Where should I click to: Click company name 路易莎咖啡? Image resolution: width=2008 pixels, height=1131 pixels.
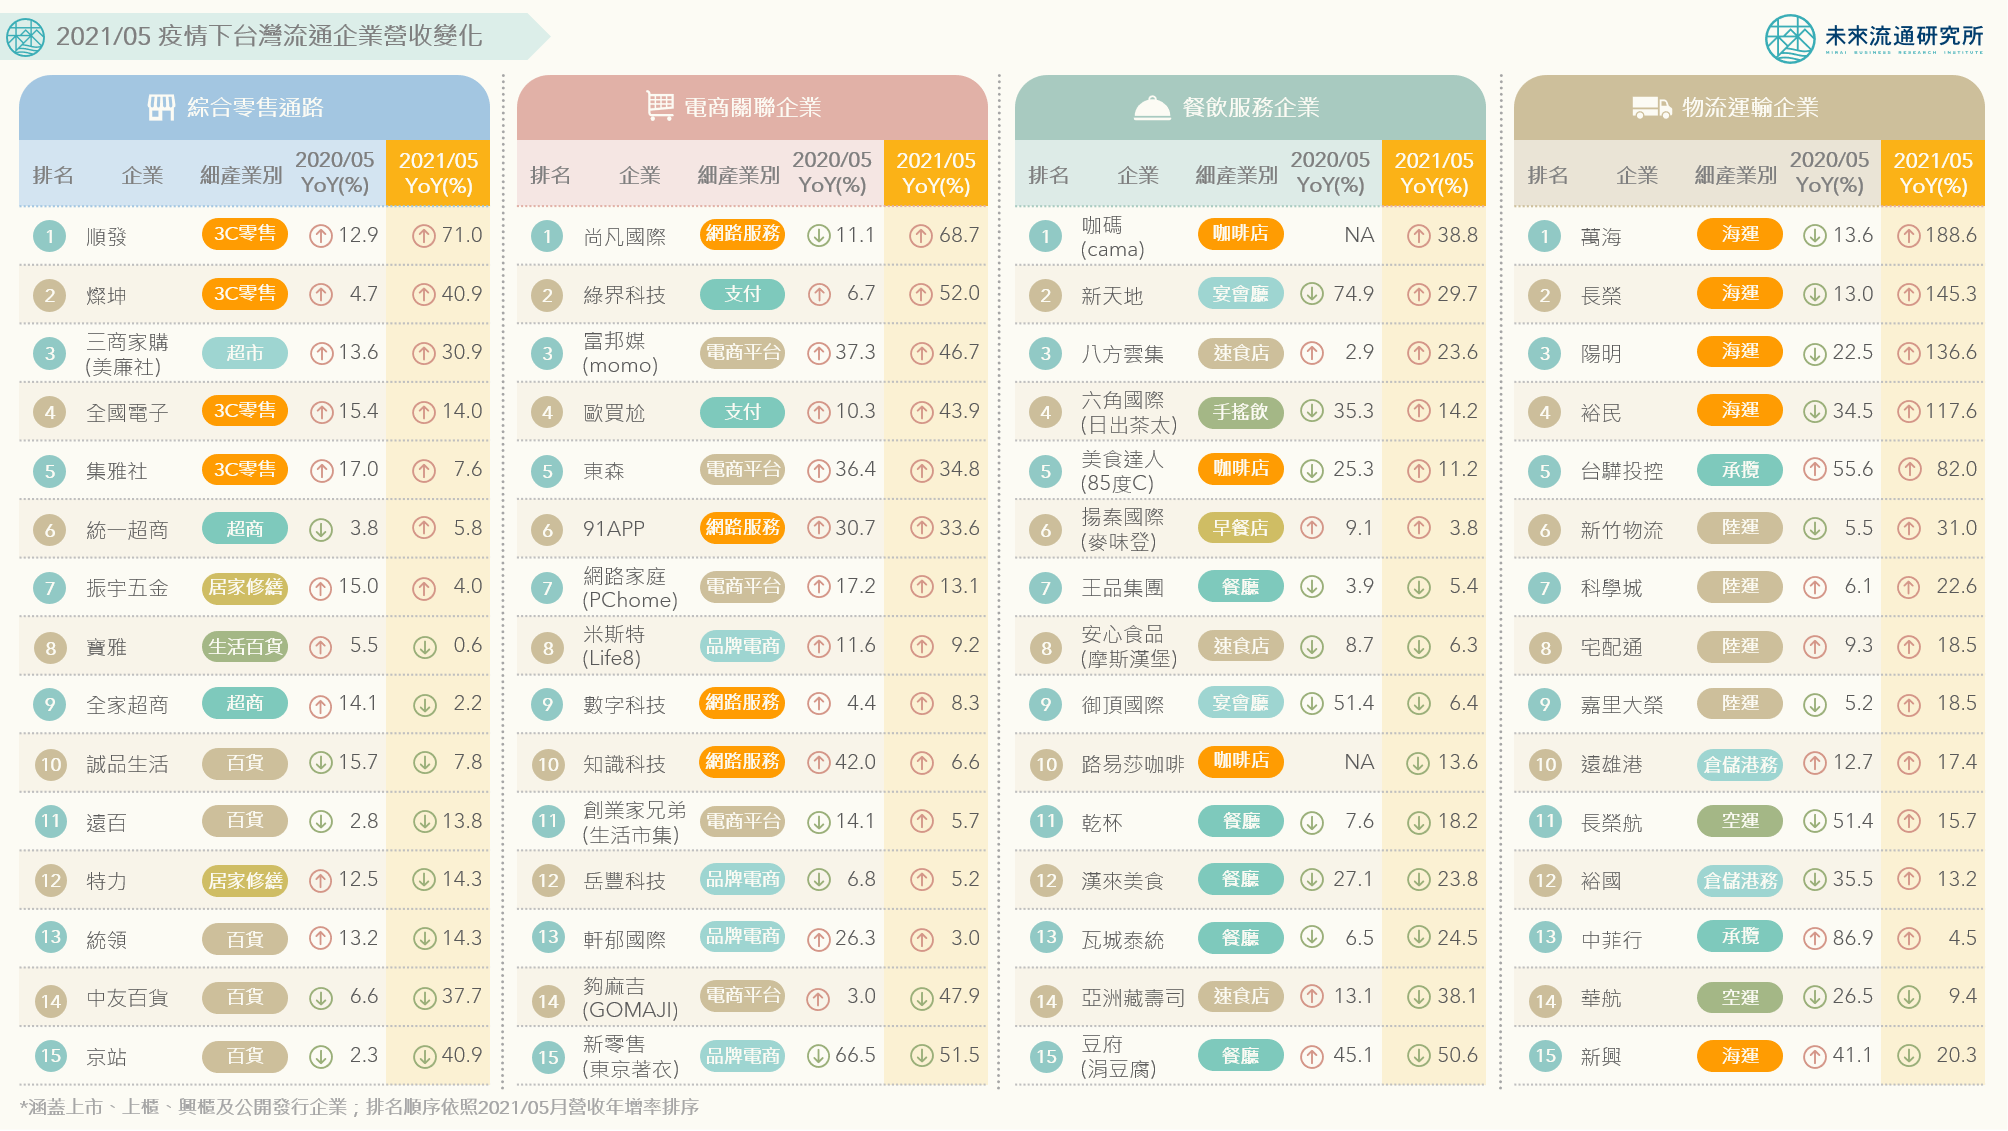[1132, 765]
